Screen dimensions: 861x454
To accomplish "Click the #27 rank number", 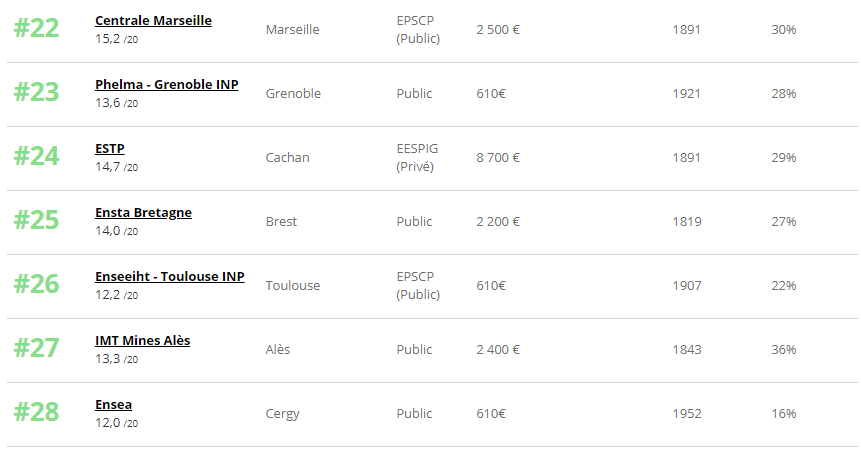I will [x=36, y=348].
